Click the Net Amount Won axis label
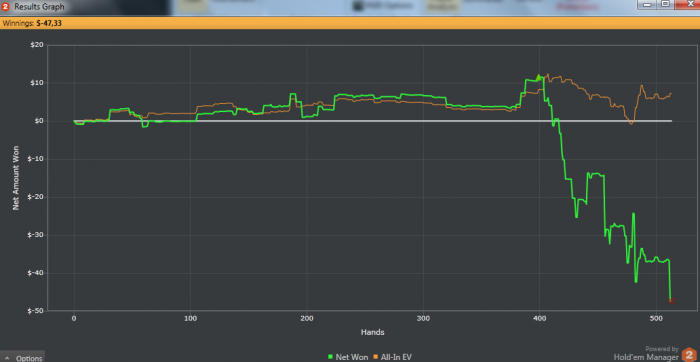 pyautogui.click(x=15, y=179)
